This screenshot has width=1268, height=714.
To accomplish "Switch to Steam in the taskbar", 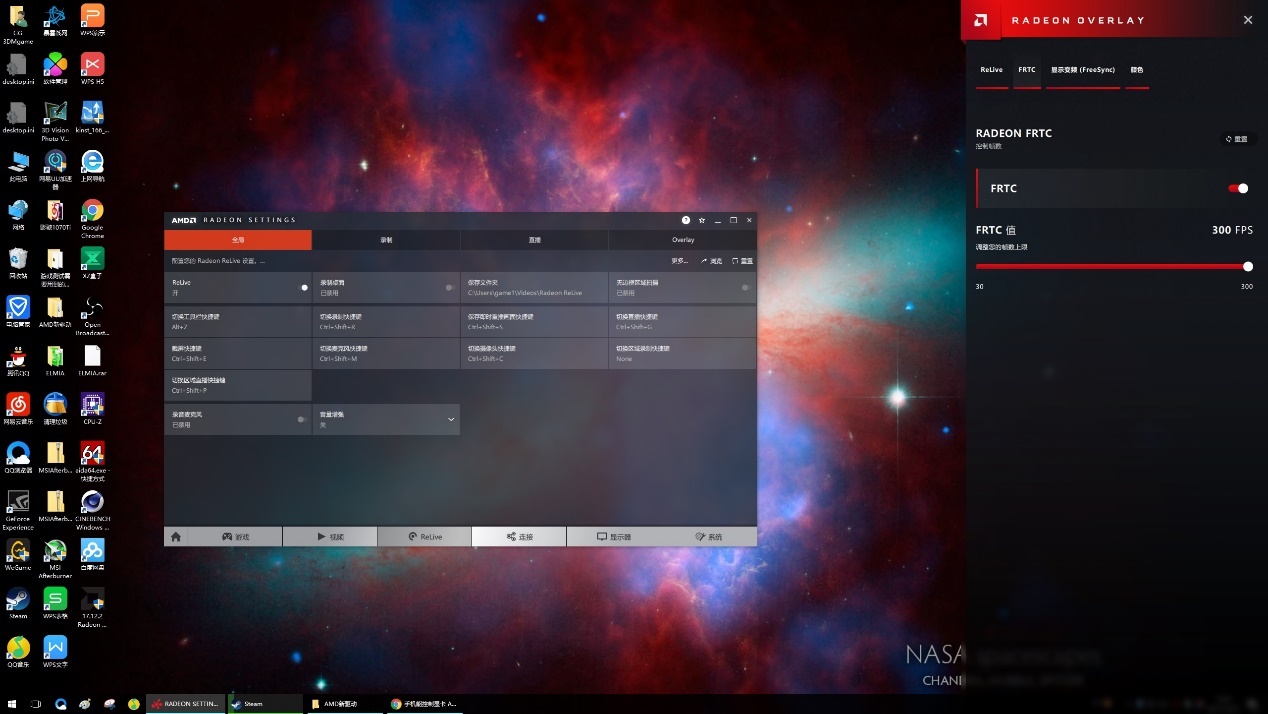I will point(265,704).
